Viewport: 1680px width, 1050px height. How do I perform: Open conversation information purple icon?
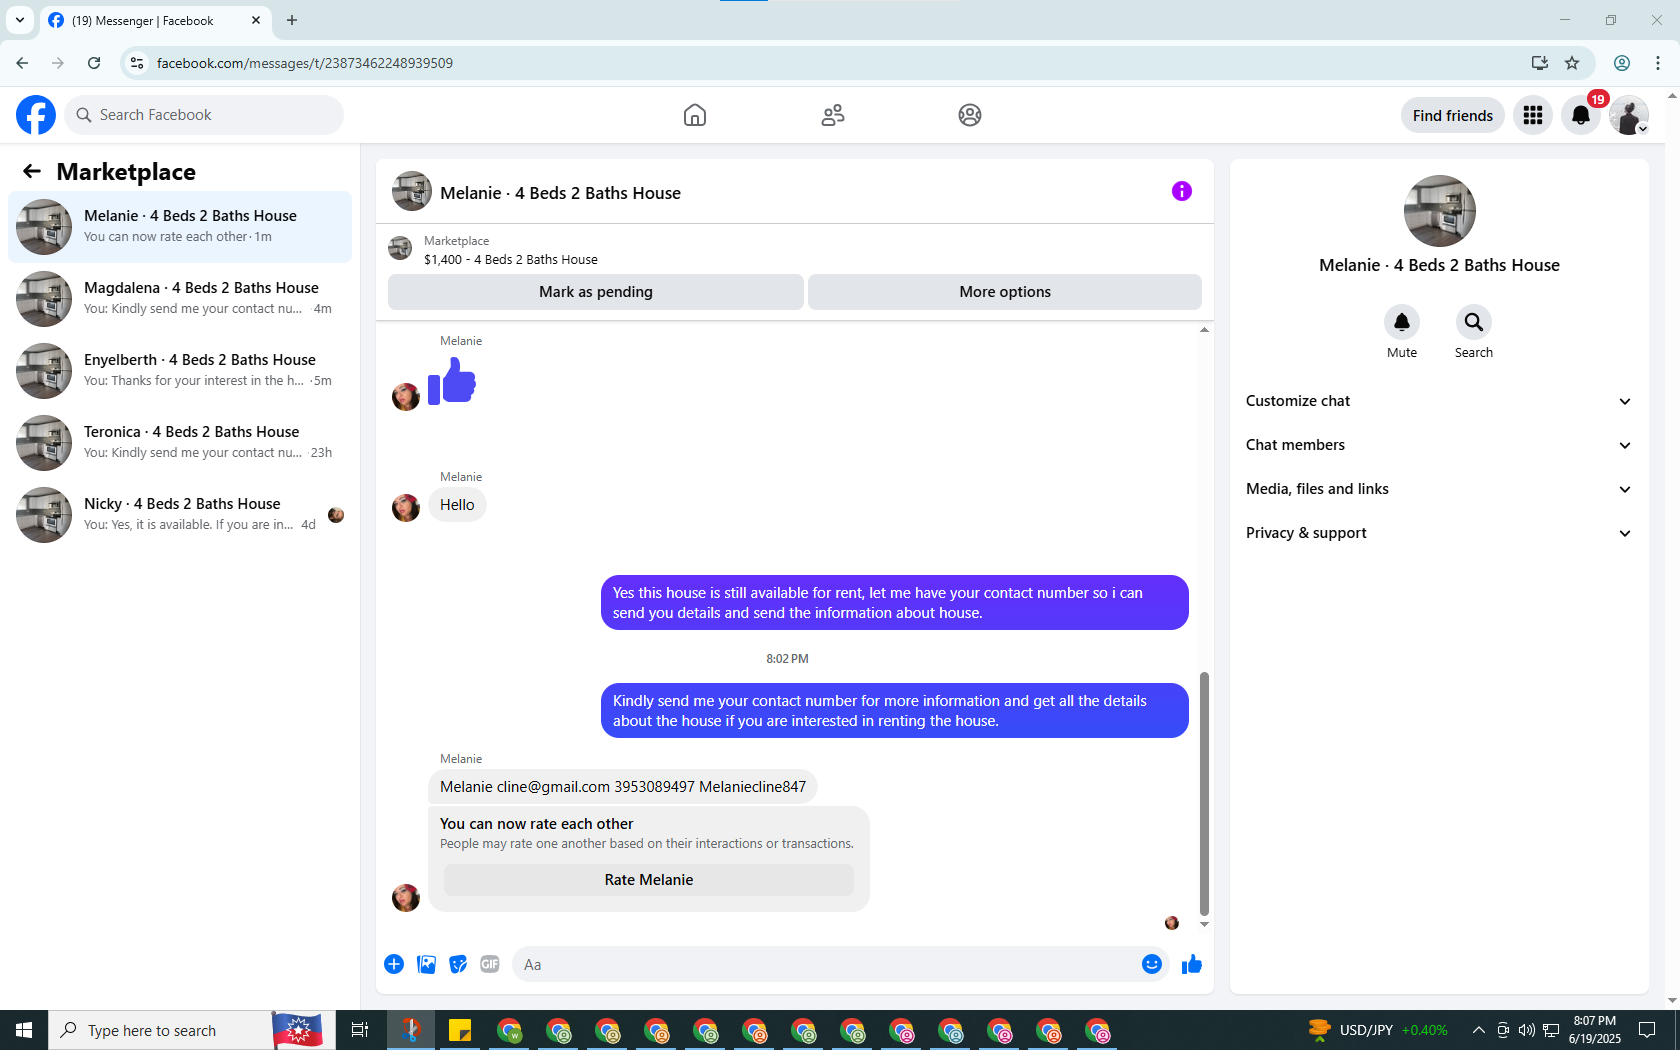(x=1182, y=191)
